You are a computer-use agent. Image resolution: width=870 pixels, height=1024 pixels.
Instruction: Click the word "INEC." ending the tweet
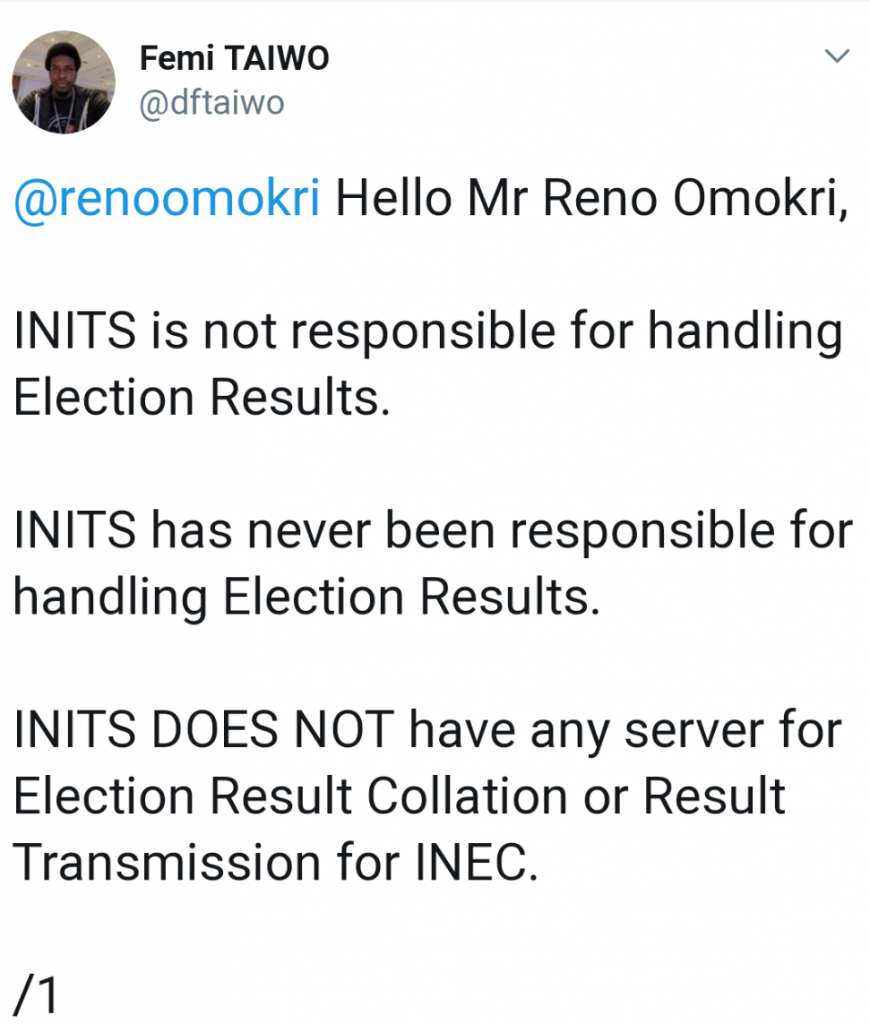click(472, 863)
